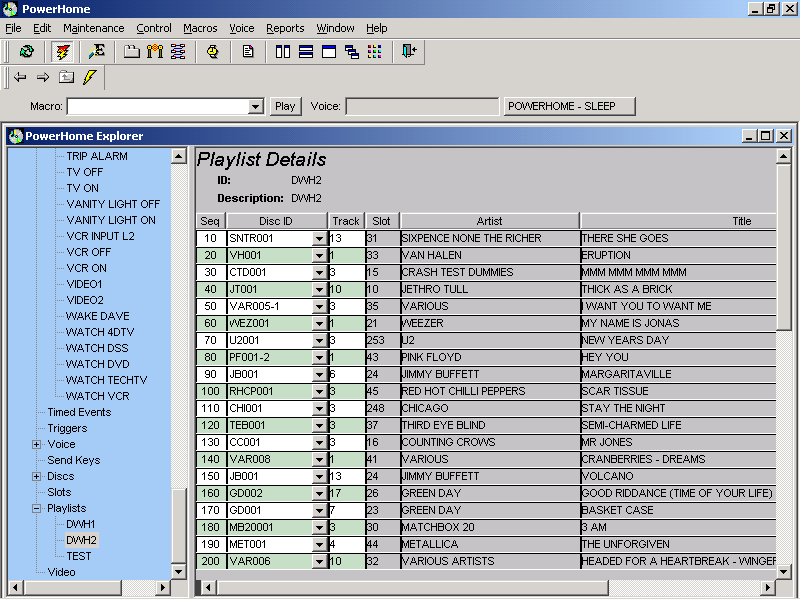Go back with the left arrow icon
Viewport: 800px width, 600px height.
click(x=20, y=77)
